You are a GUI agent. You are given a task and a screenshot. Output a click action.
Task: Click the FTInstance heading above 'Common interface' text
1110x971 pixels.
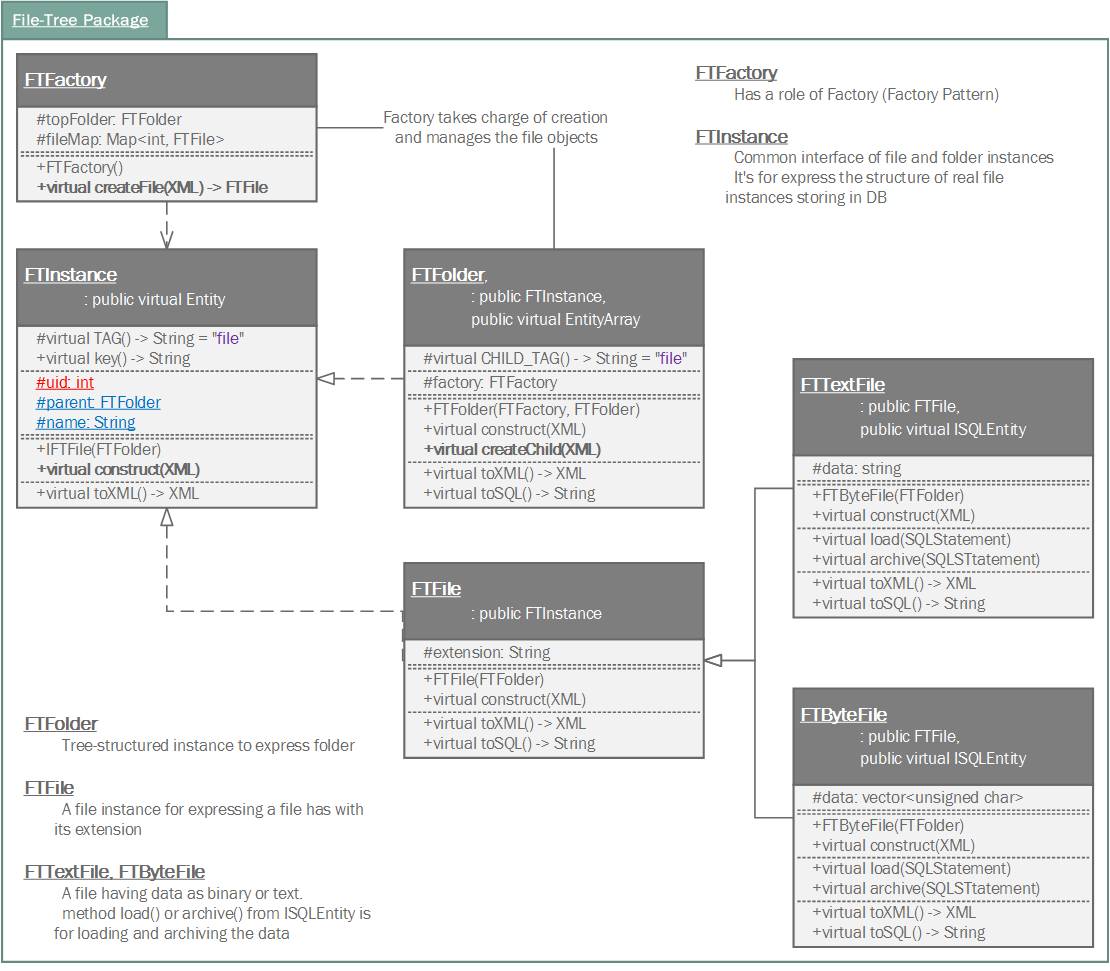tap(741, 137)
